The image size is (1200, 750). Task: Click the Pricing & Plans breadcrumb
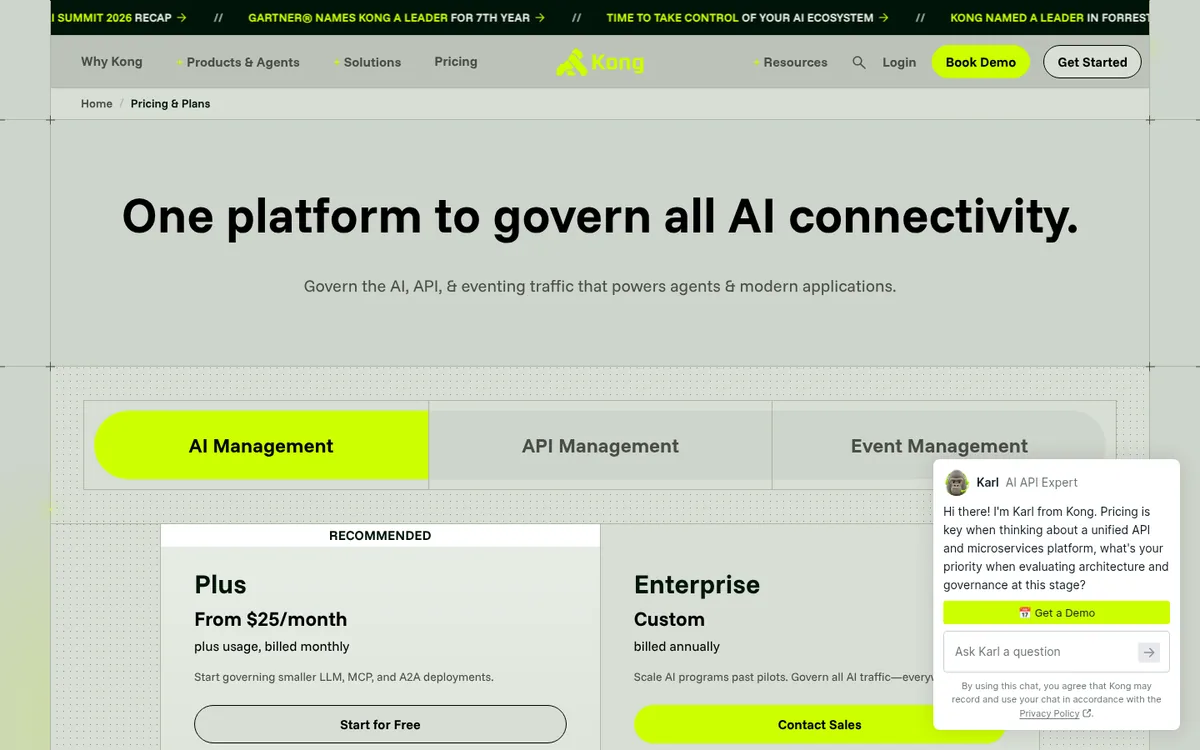pyautogui.click(x=170, y=104)
